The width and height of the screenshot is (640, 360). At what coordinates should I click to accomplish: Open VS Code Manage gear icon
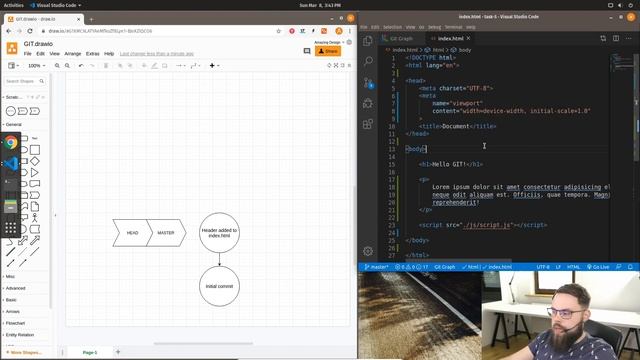(x=368, y=251)
